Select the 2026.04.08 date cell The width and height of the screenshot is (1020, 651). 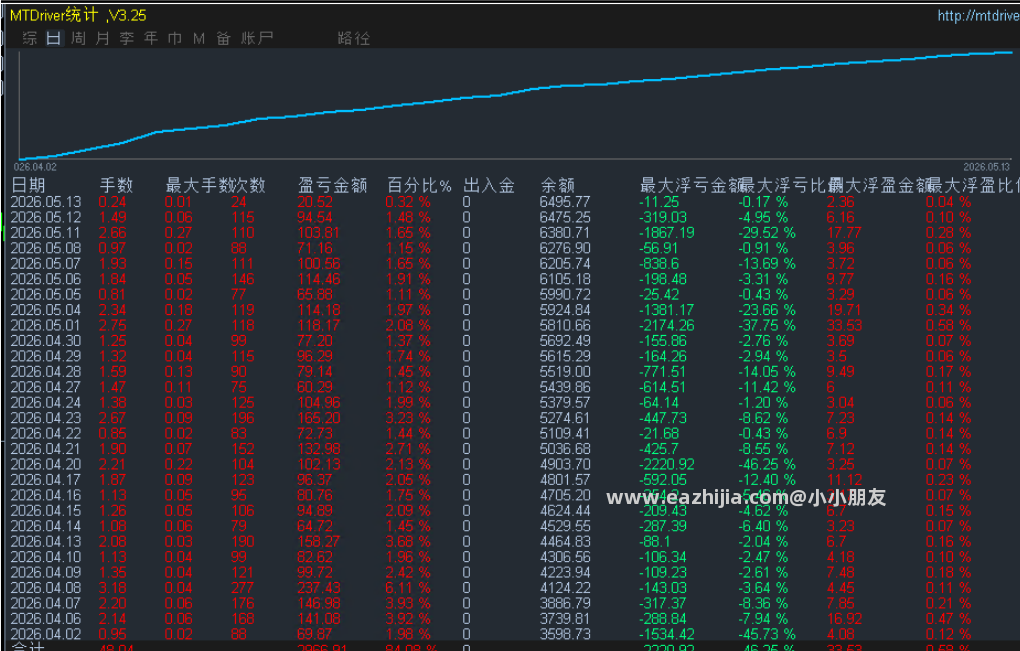[46, 588]
